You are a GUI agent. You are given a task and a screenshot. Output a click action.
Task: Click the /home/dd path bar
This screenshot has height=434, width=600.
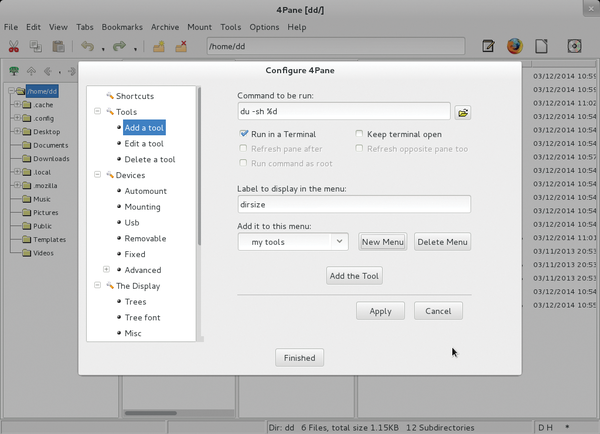[x=336, y=46]
